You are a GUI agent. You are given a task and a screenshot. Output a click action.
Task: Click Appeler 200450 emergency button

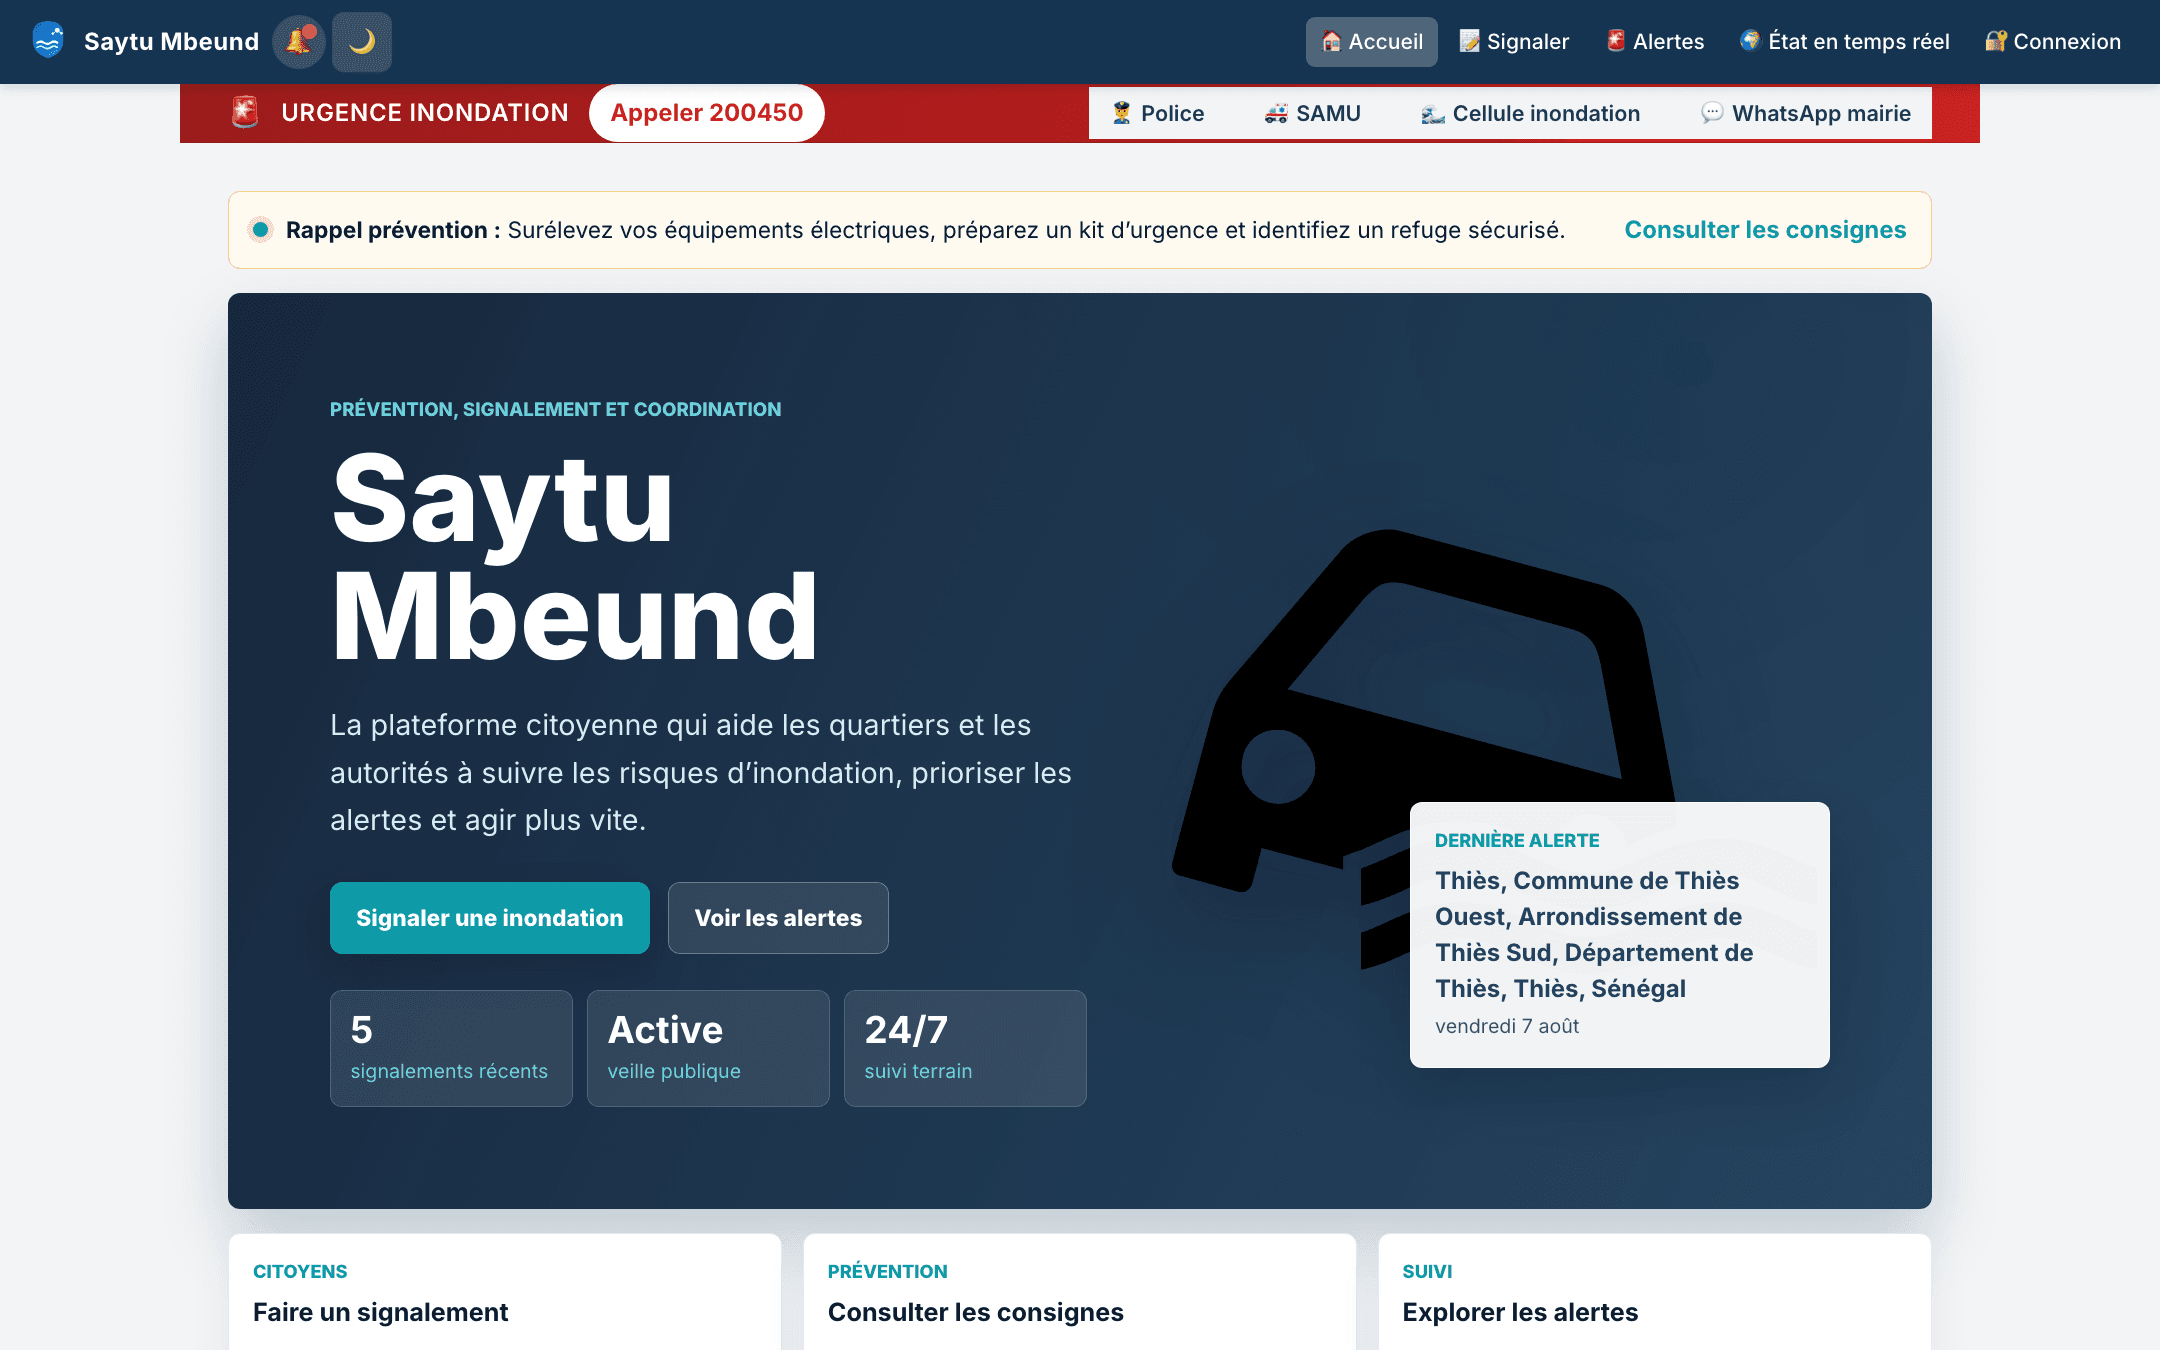click(707, 113)
